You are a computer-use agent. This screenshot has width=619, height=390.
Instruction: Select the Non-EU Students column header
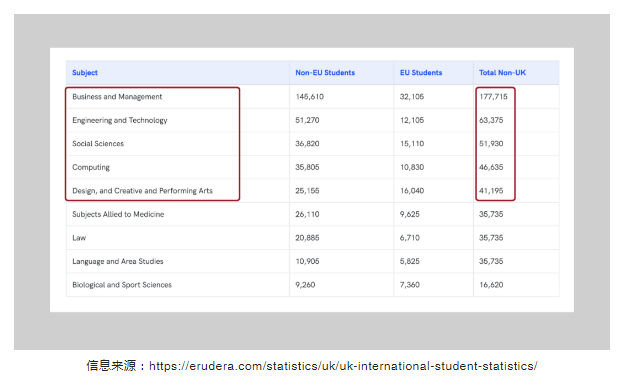(x=325, y=73)
